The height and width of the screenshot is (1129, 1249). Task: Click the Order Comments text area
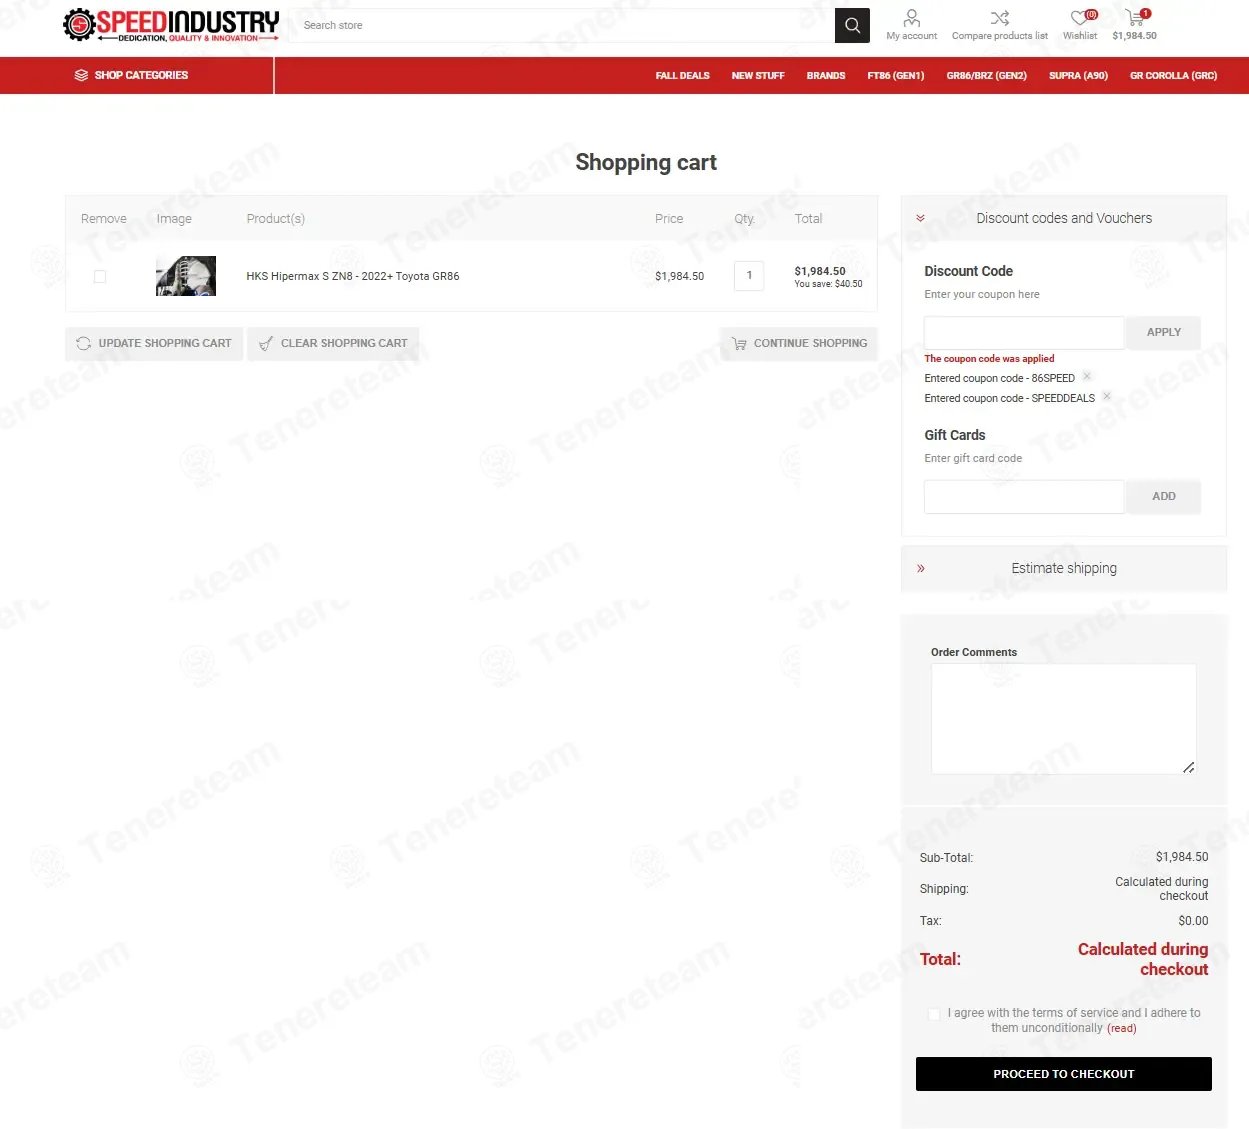1063,719
